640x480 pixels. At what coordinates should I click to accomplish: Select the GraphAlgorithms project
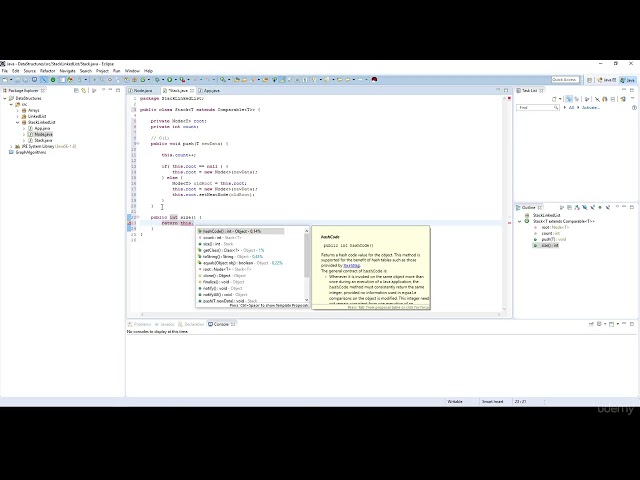click(x=27, y=152)
